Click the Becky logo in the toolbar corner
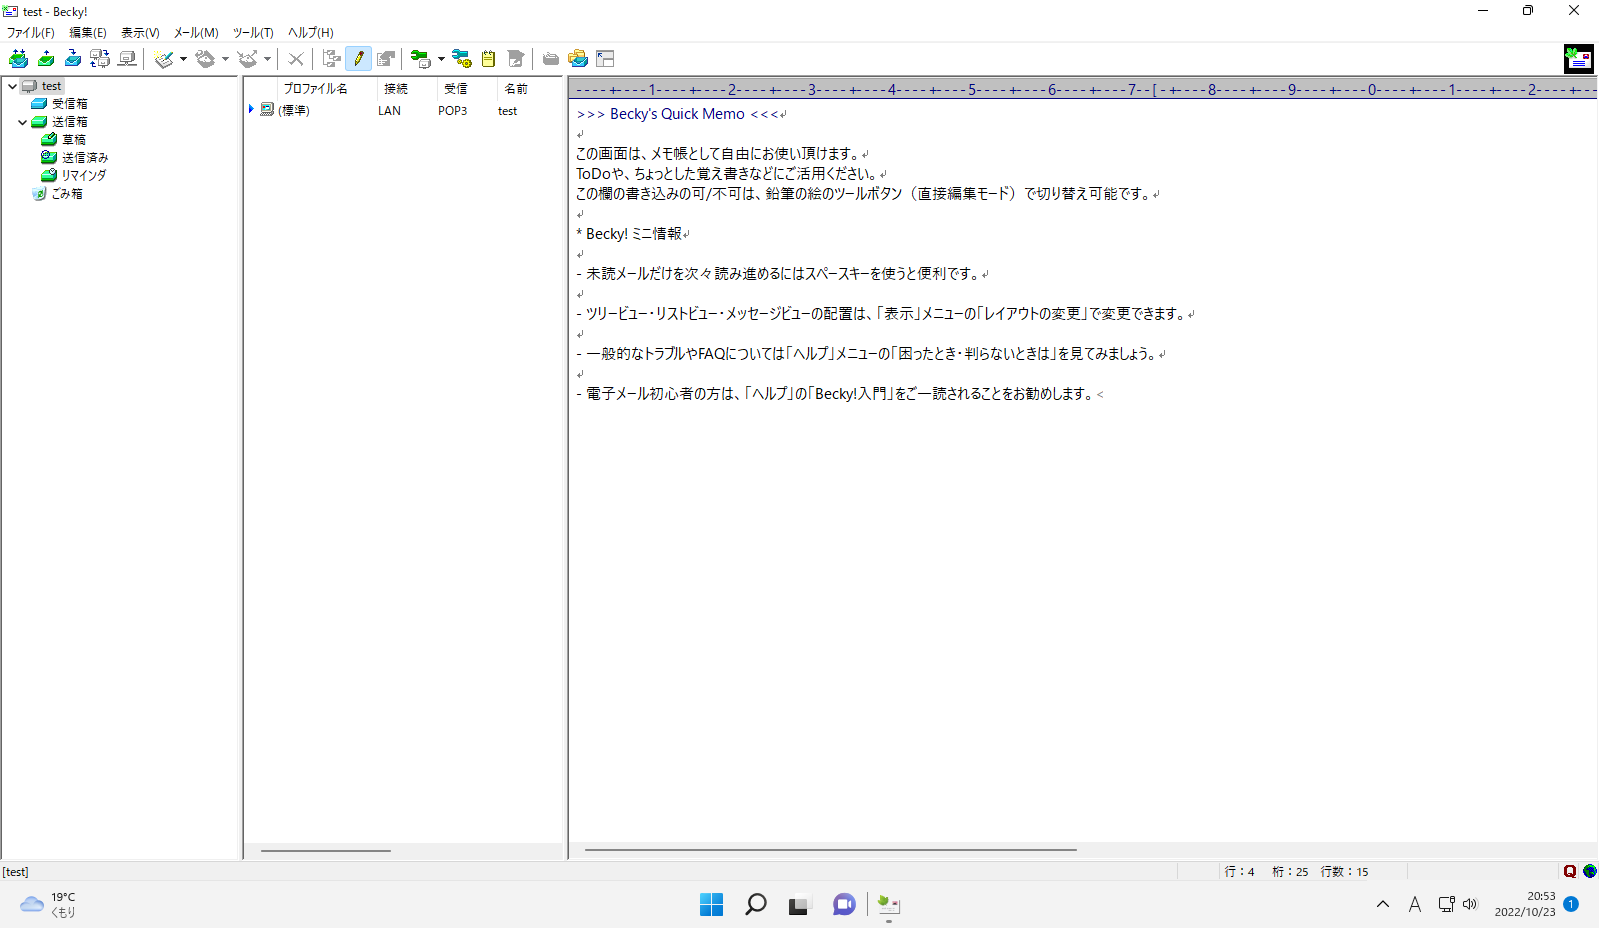The image size is (1599, 928). 1579,59
